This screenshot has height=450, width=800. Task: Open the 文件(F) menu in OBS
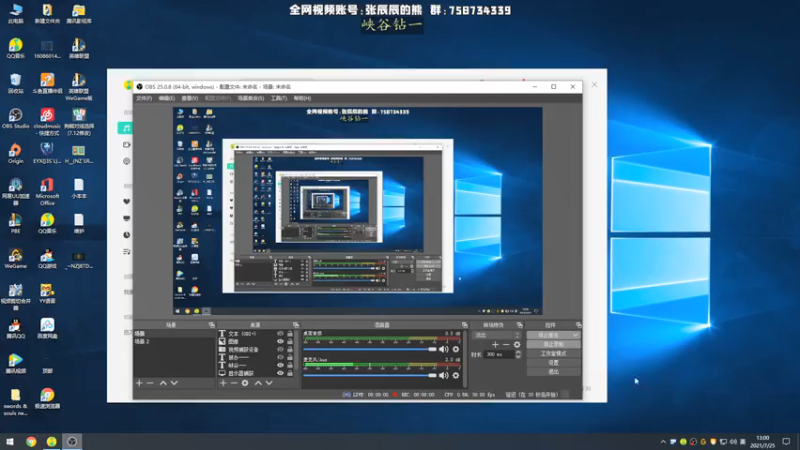point(144,98)
